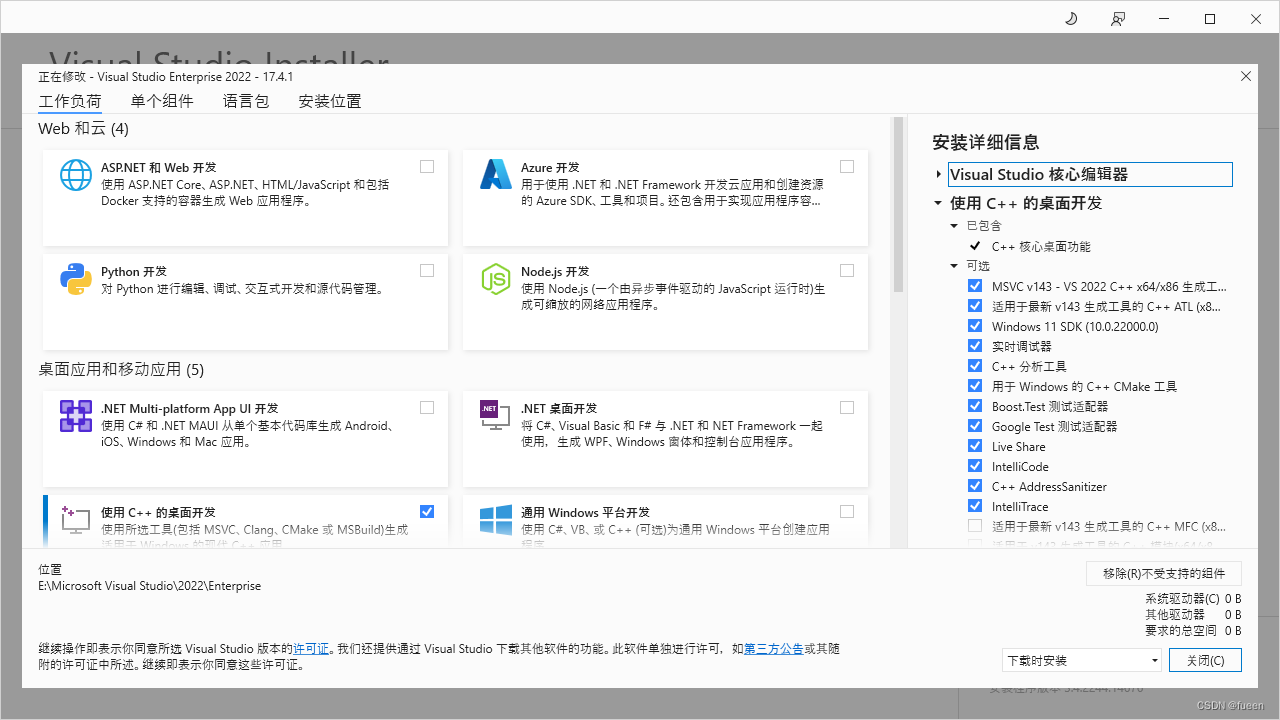Uncheck the IntelliTrace component

click(x=975, y=506)
